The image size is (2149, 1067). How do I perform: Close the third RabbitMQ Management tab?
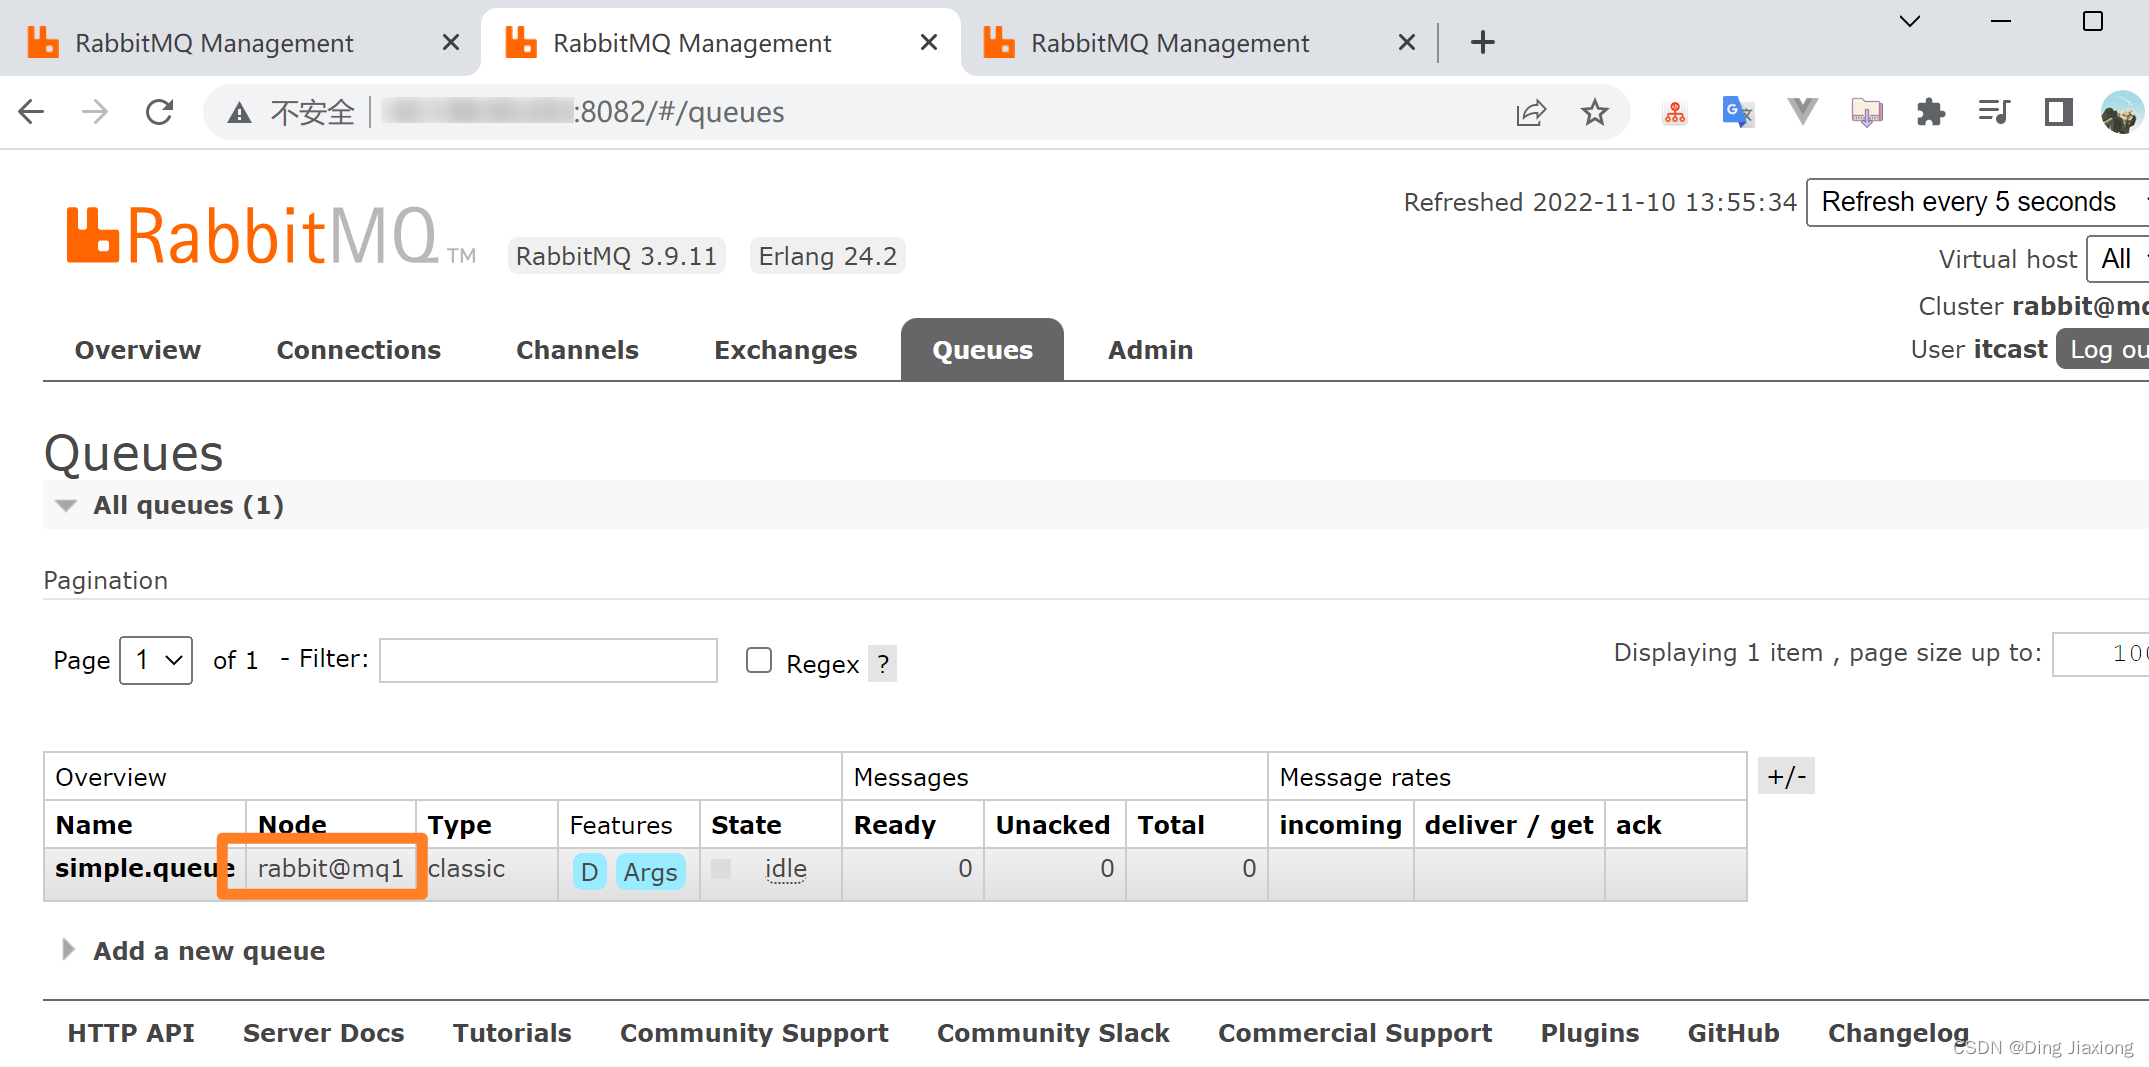1407,42
